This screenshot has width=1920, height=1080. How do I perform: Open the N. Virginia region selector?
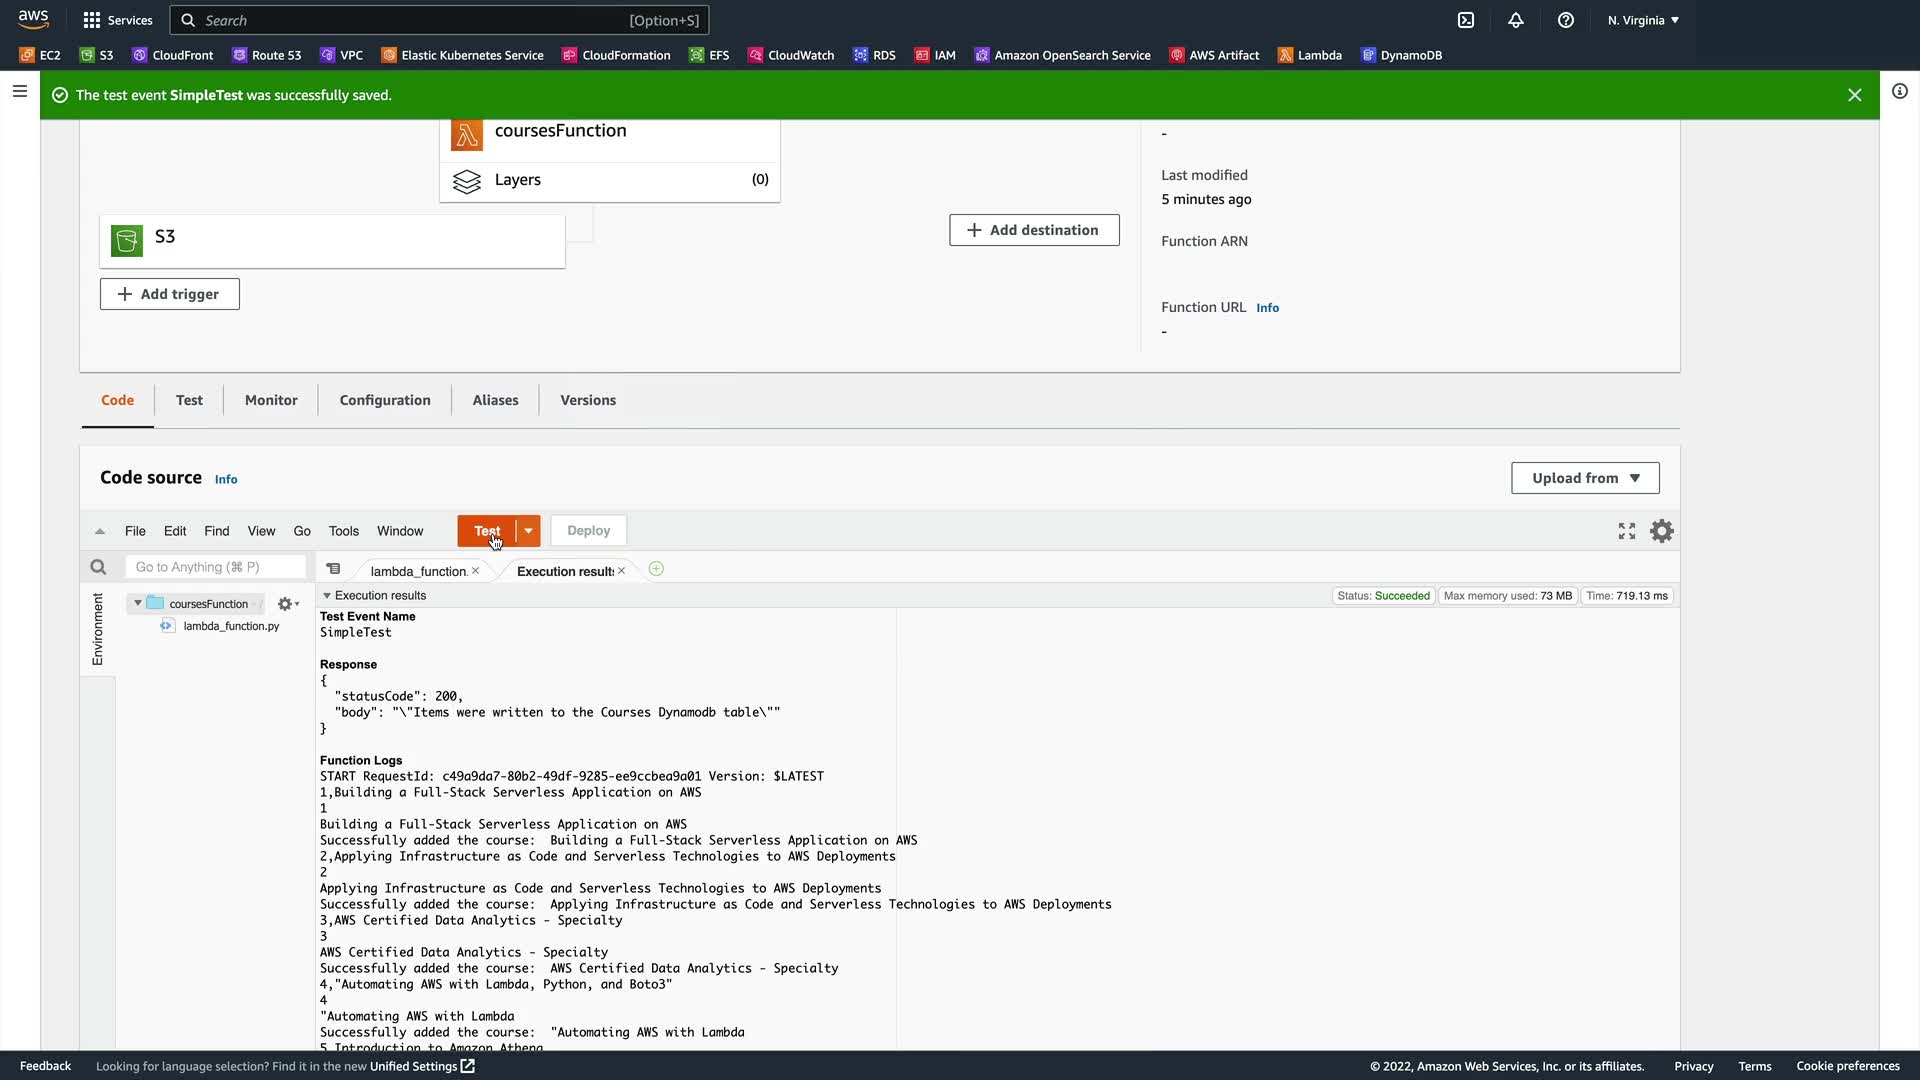(1643, 20)
